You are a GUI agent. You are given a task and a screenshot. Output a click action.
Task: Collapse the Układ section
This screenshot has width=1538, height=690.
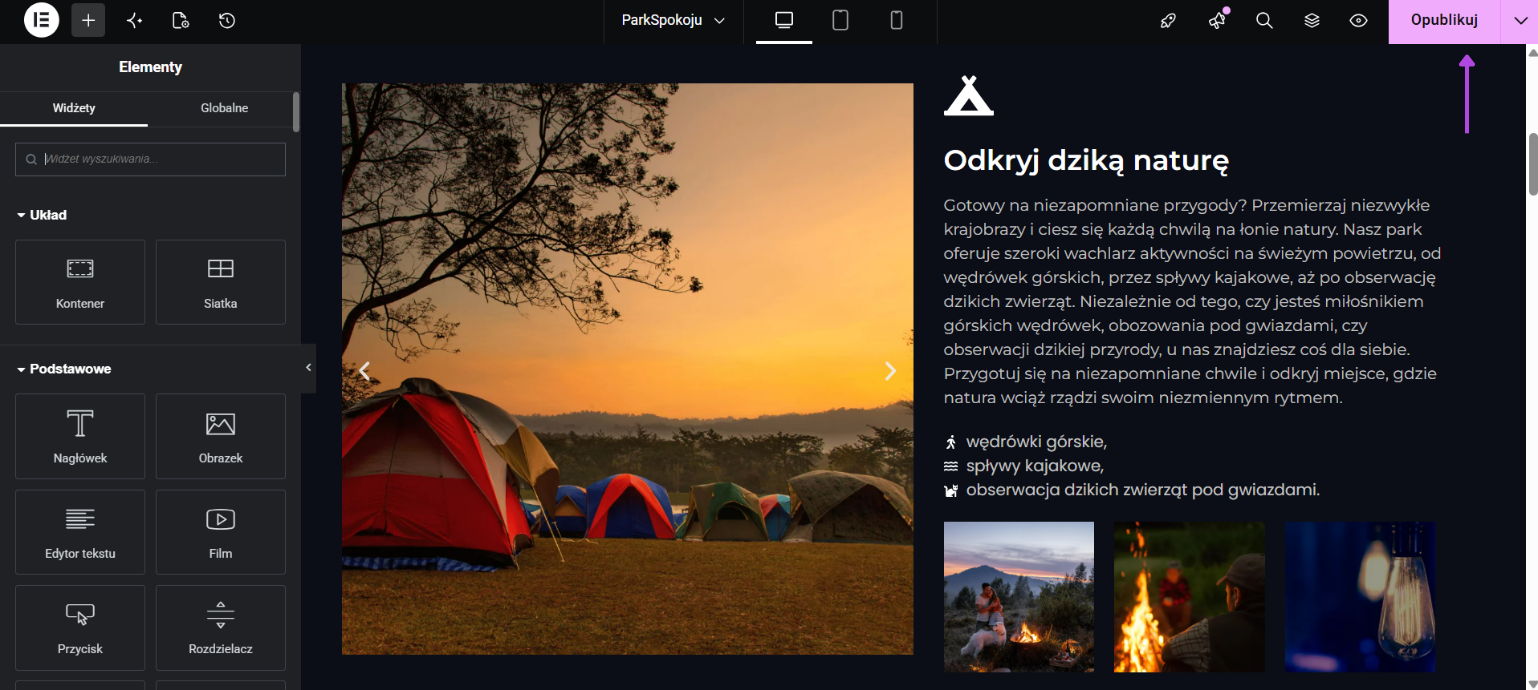[42, 215]
